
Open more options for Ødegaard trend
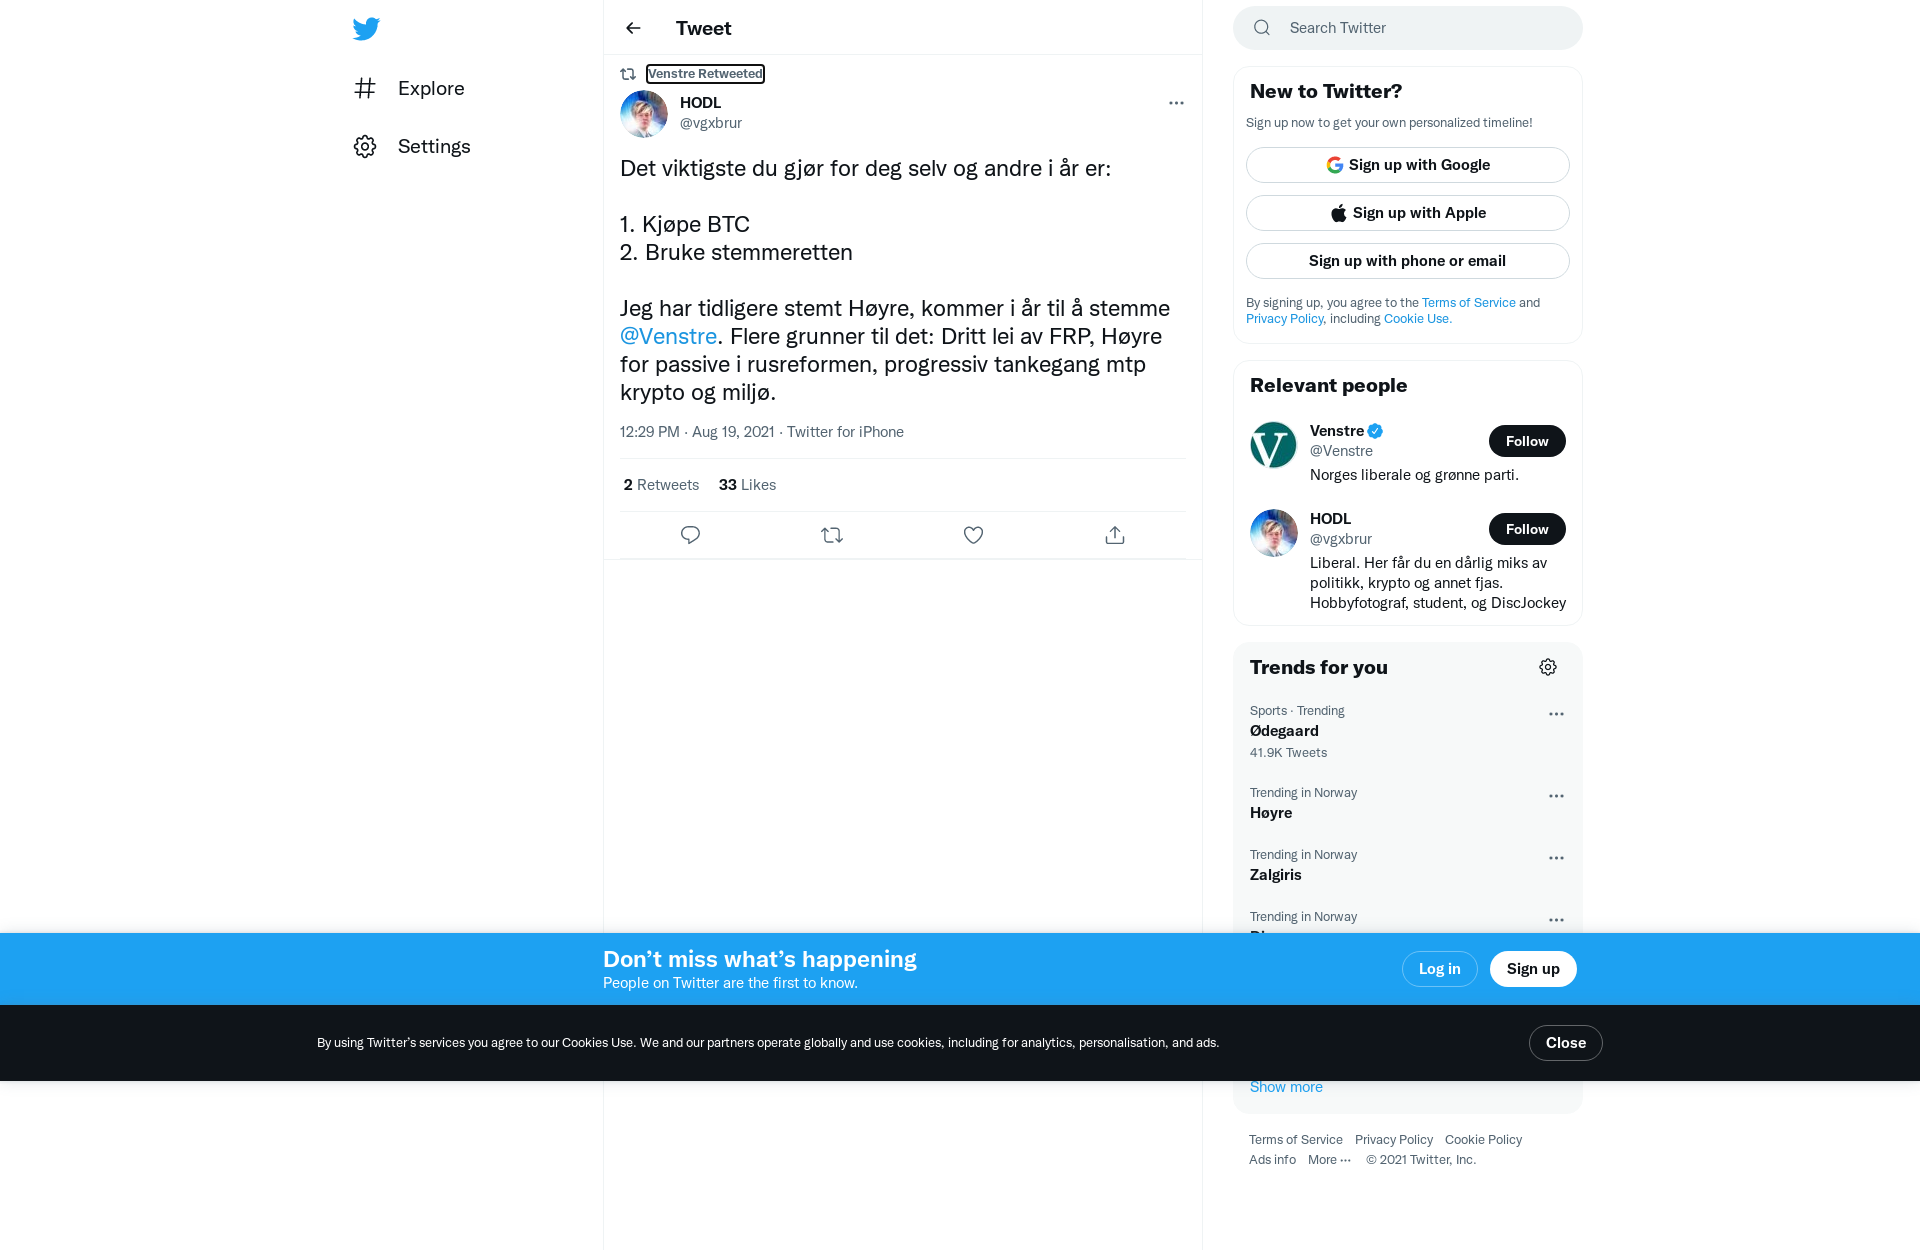1556,714
